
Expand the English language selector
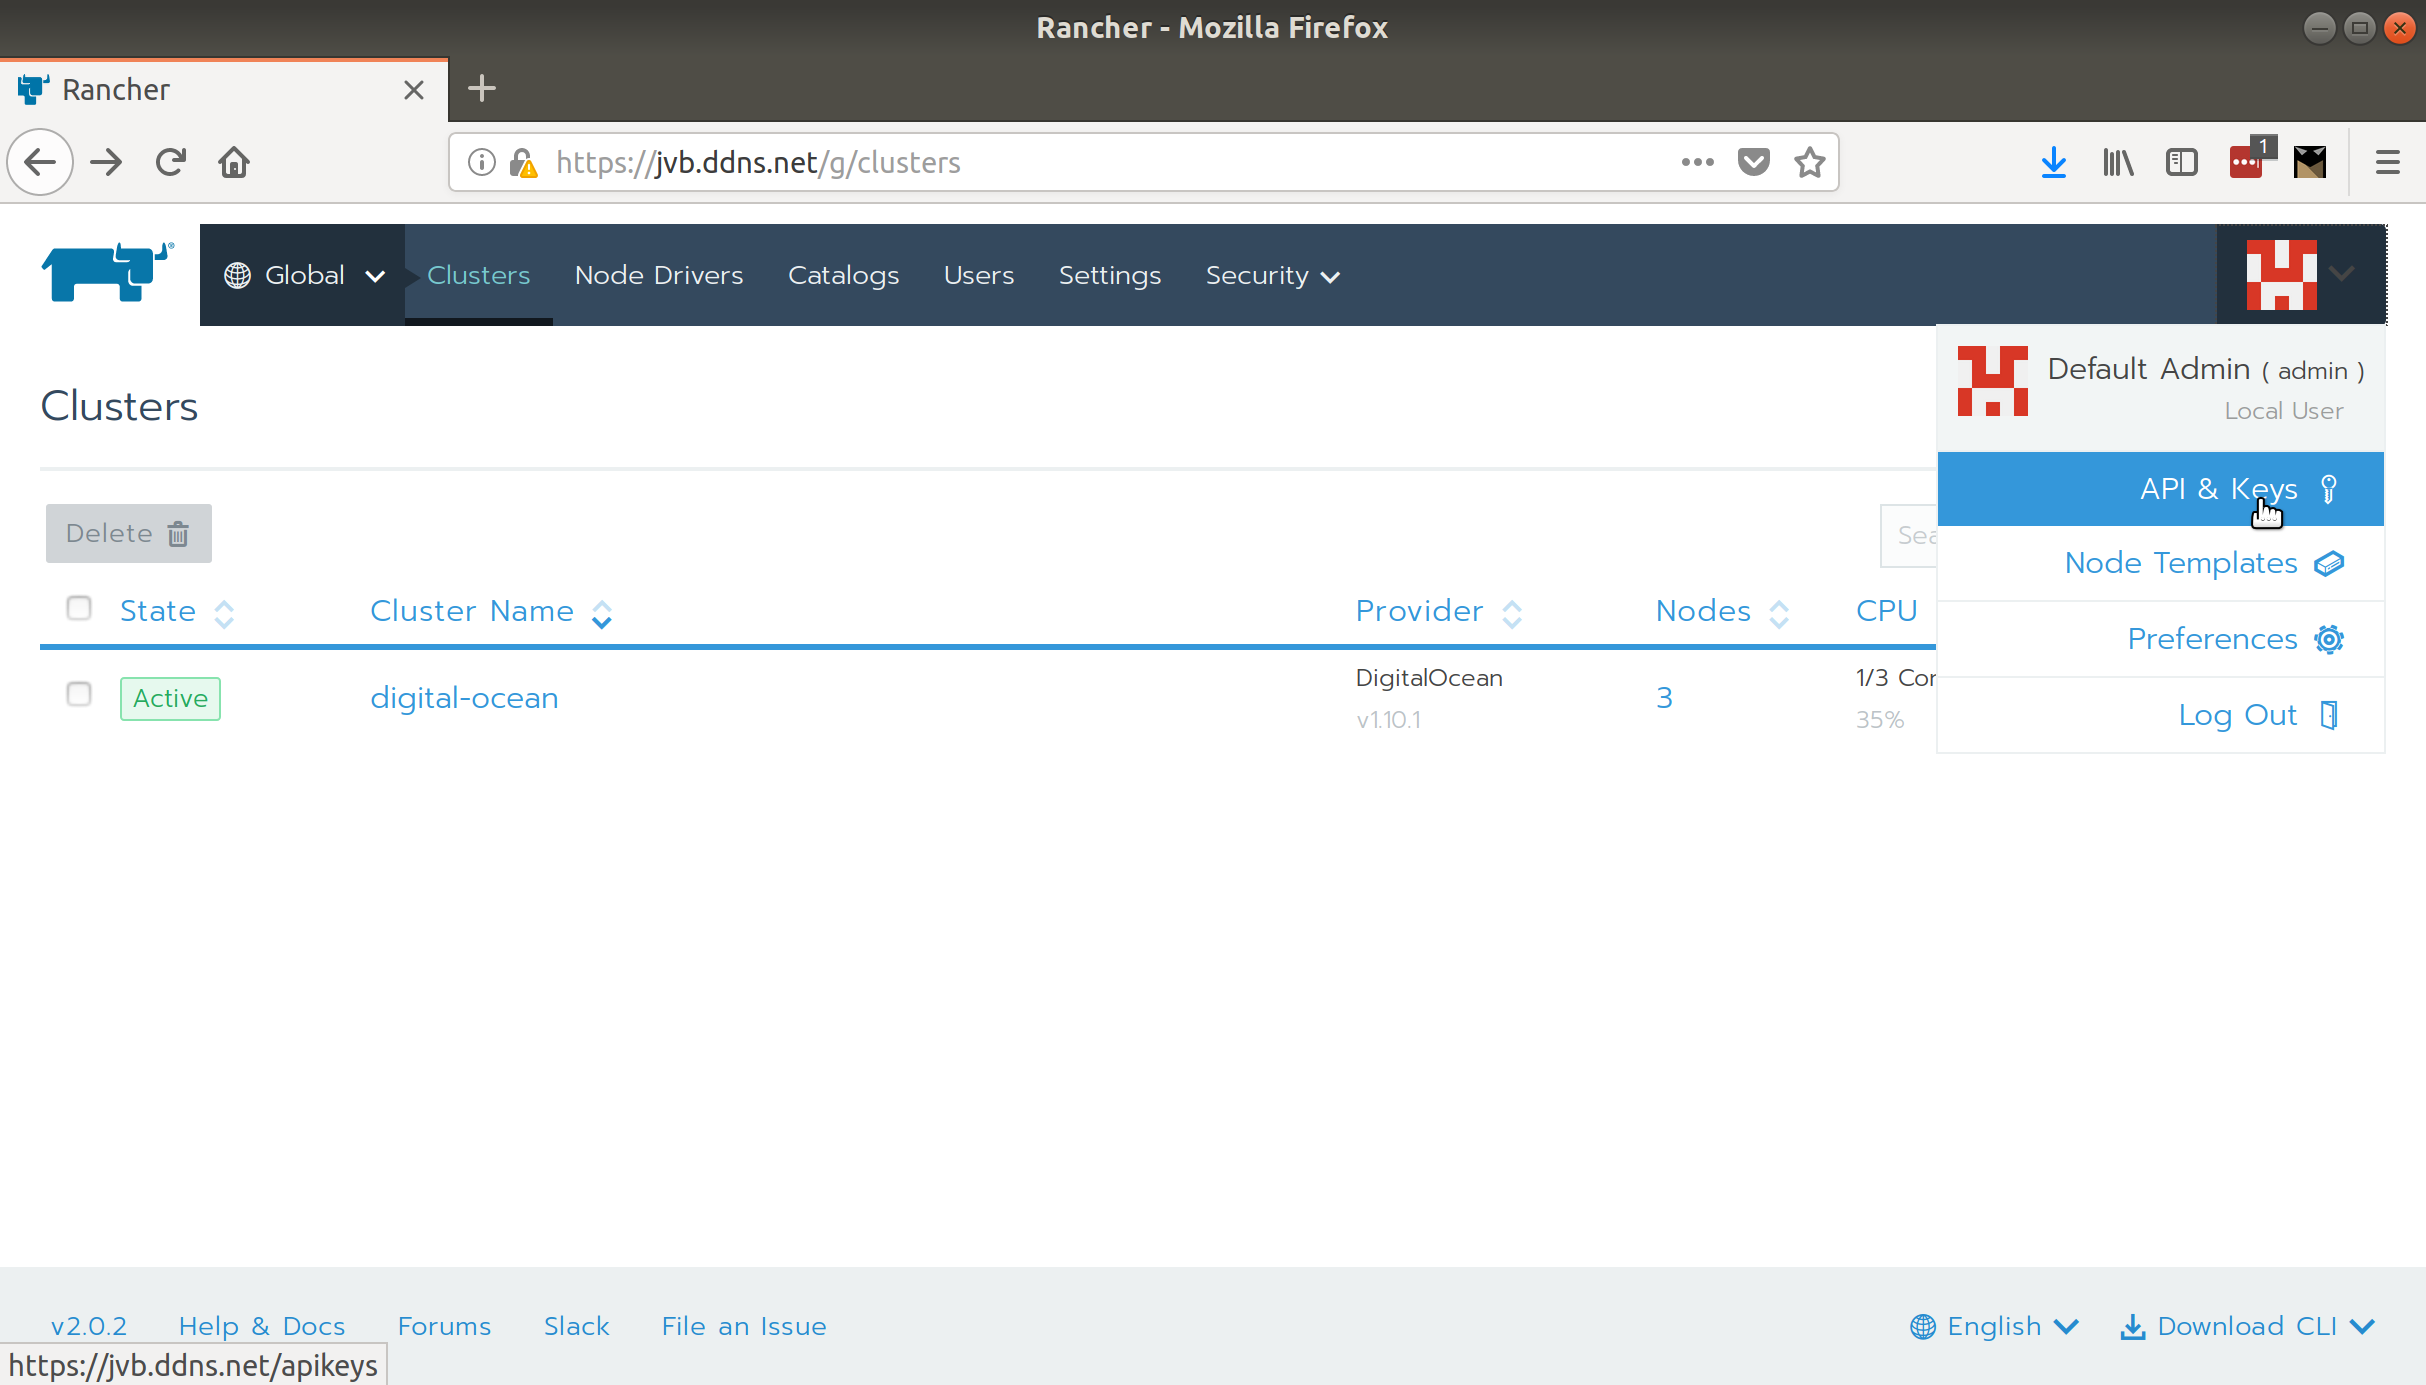[1994, 1326]
